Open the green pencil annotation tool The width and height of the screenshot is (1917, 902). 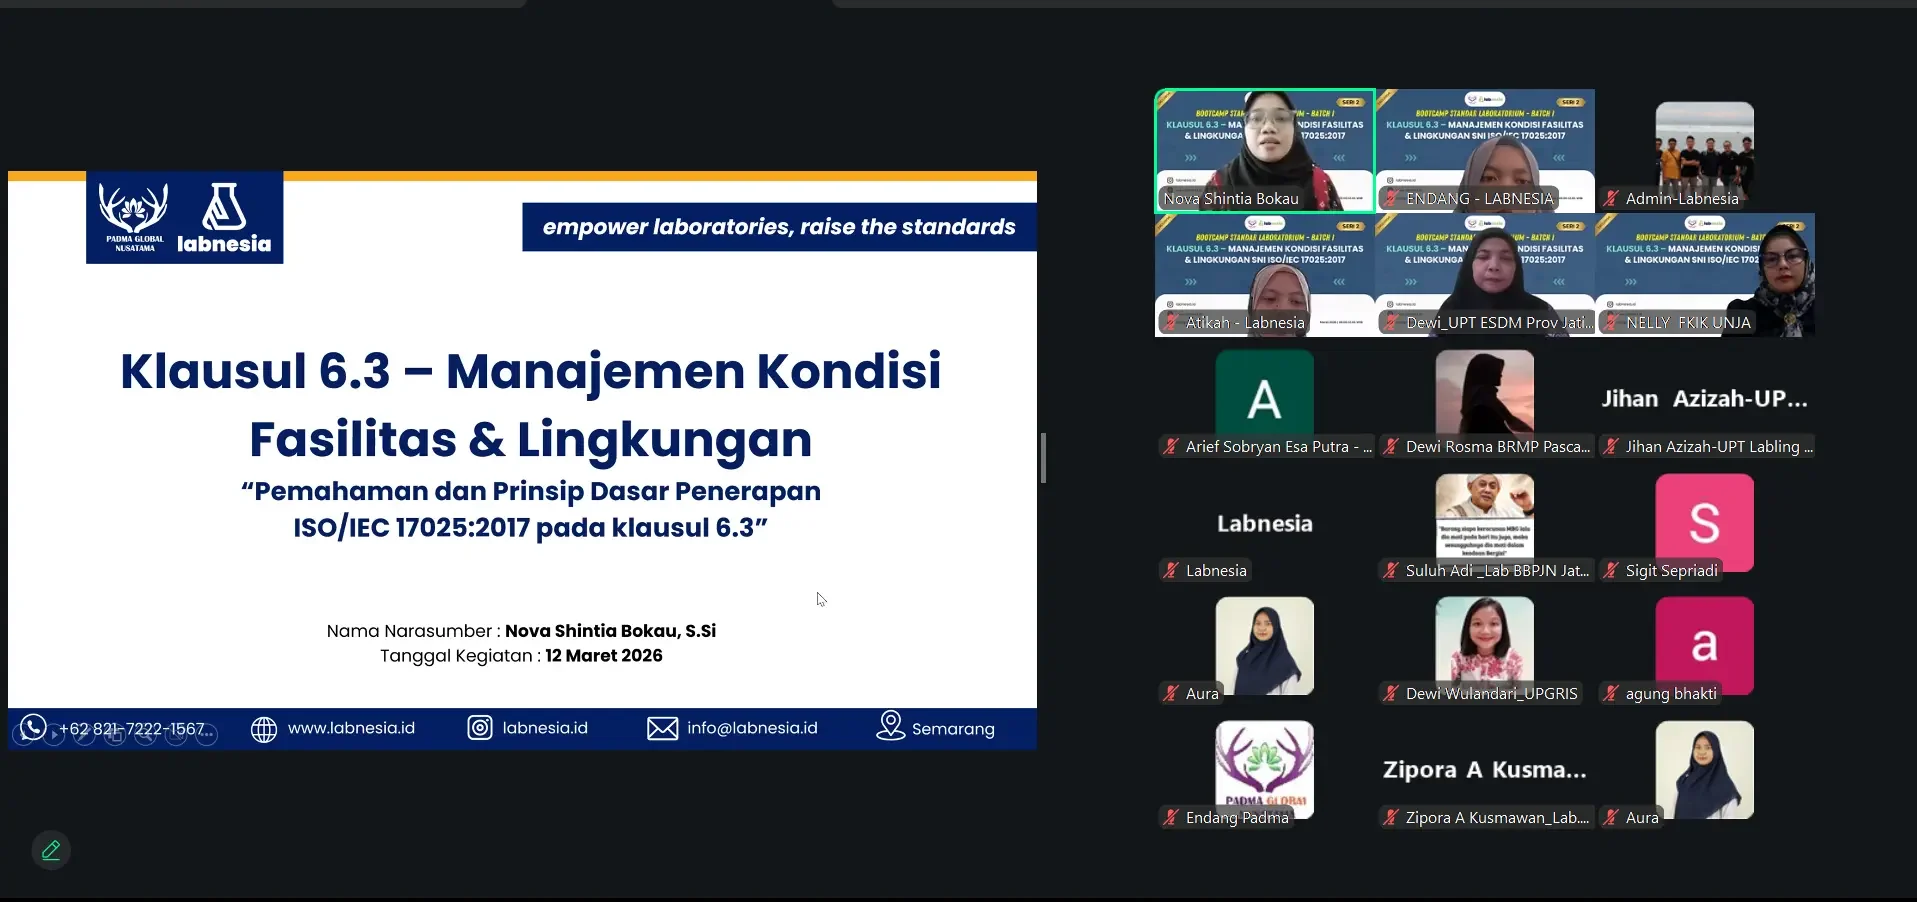pyautogui.click(x=51, y=850)
